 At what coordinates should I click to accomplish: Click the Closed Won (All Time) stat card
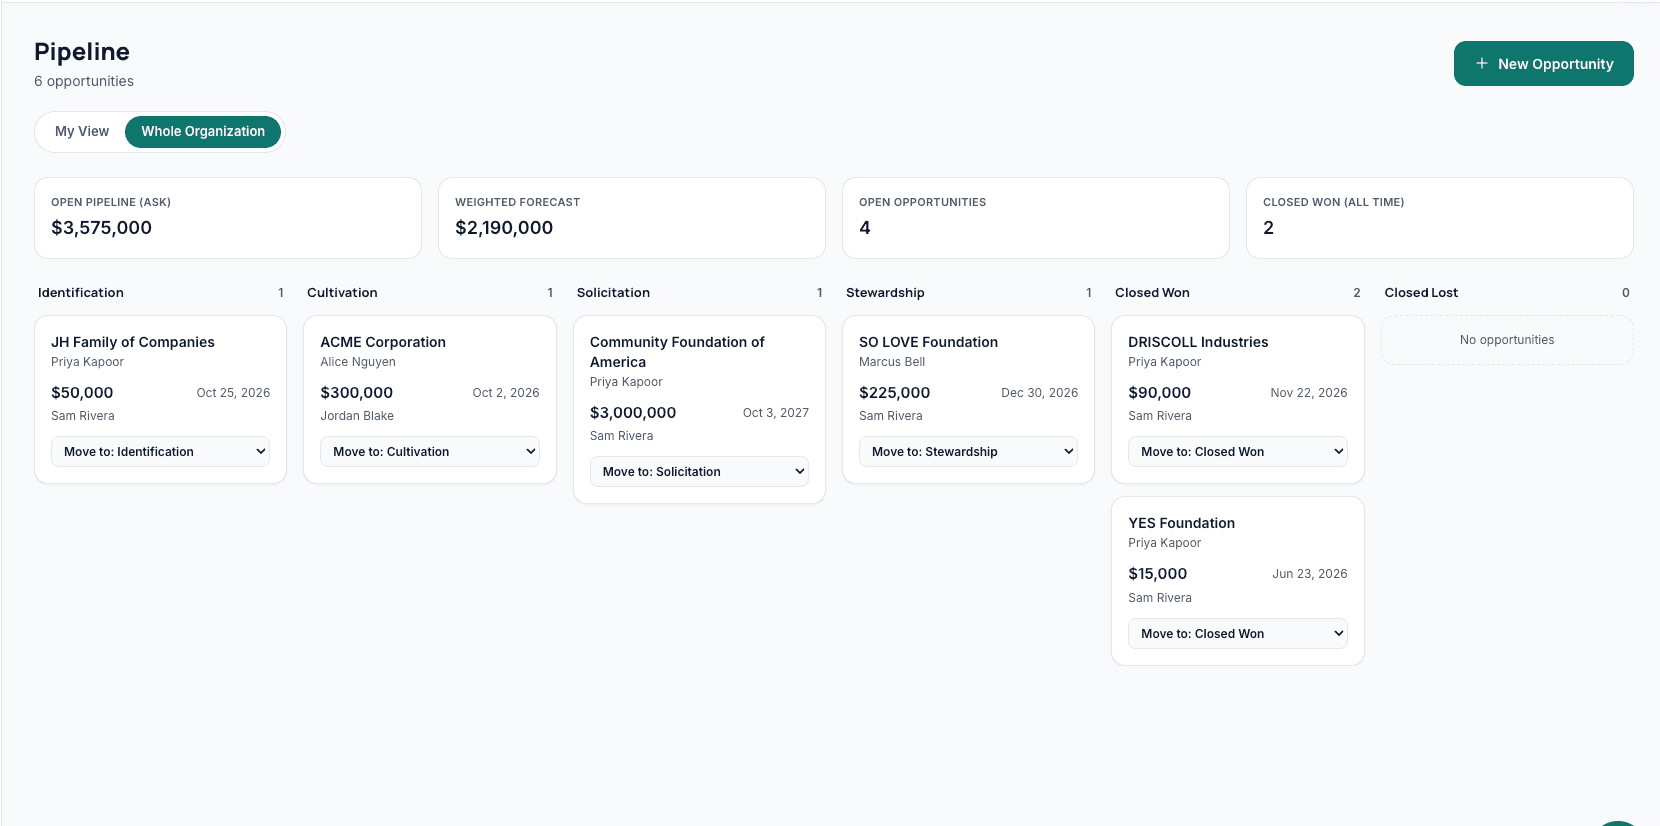pyautogui.click(x=1440, y=218)
